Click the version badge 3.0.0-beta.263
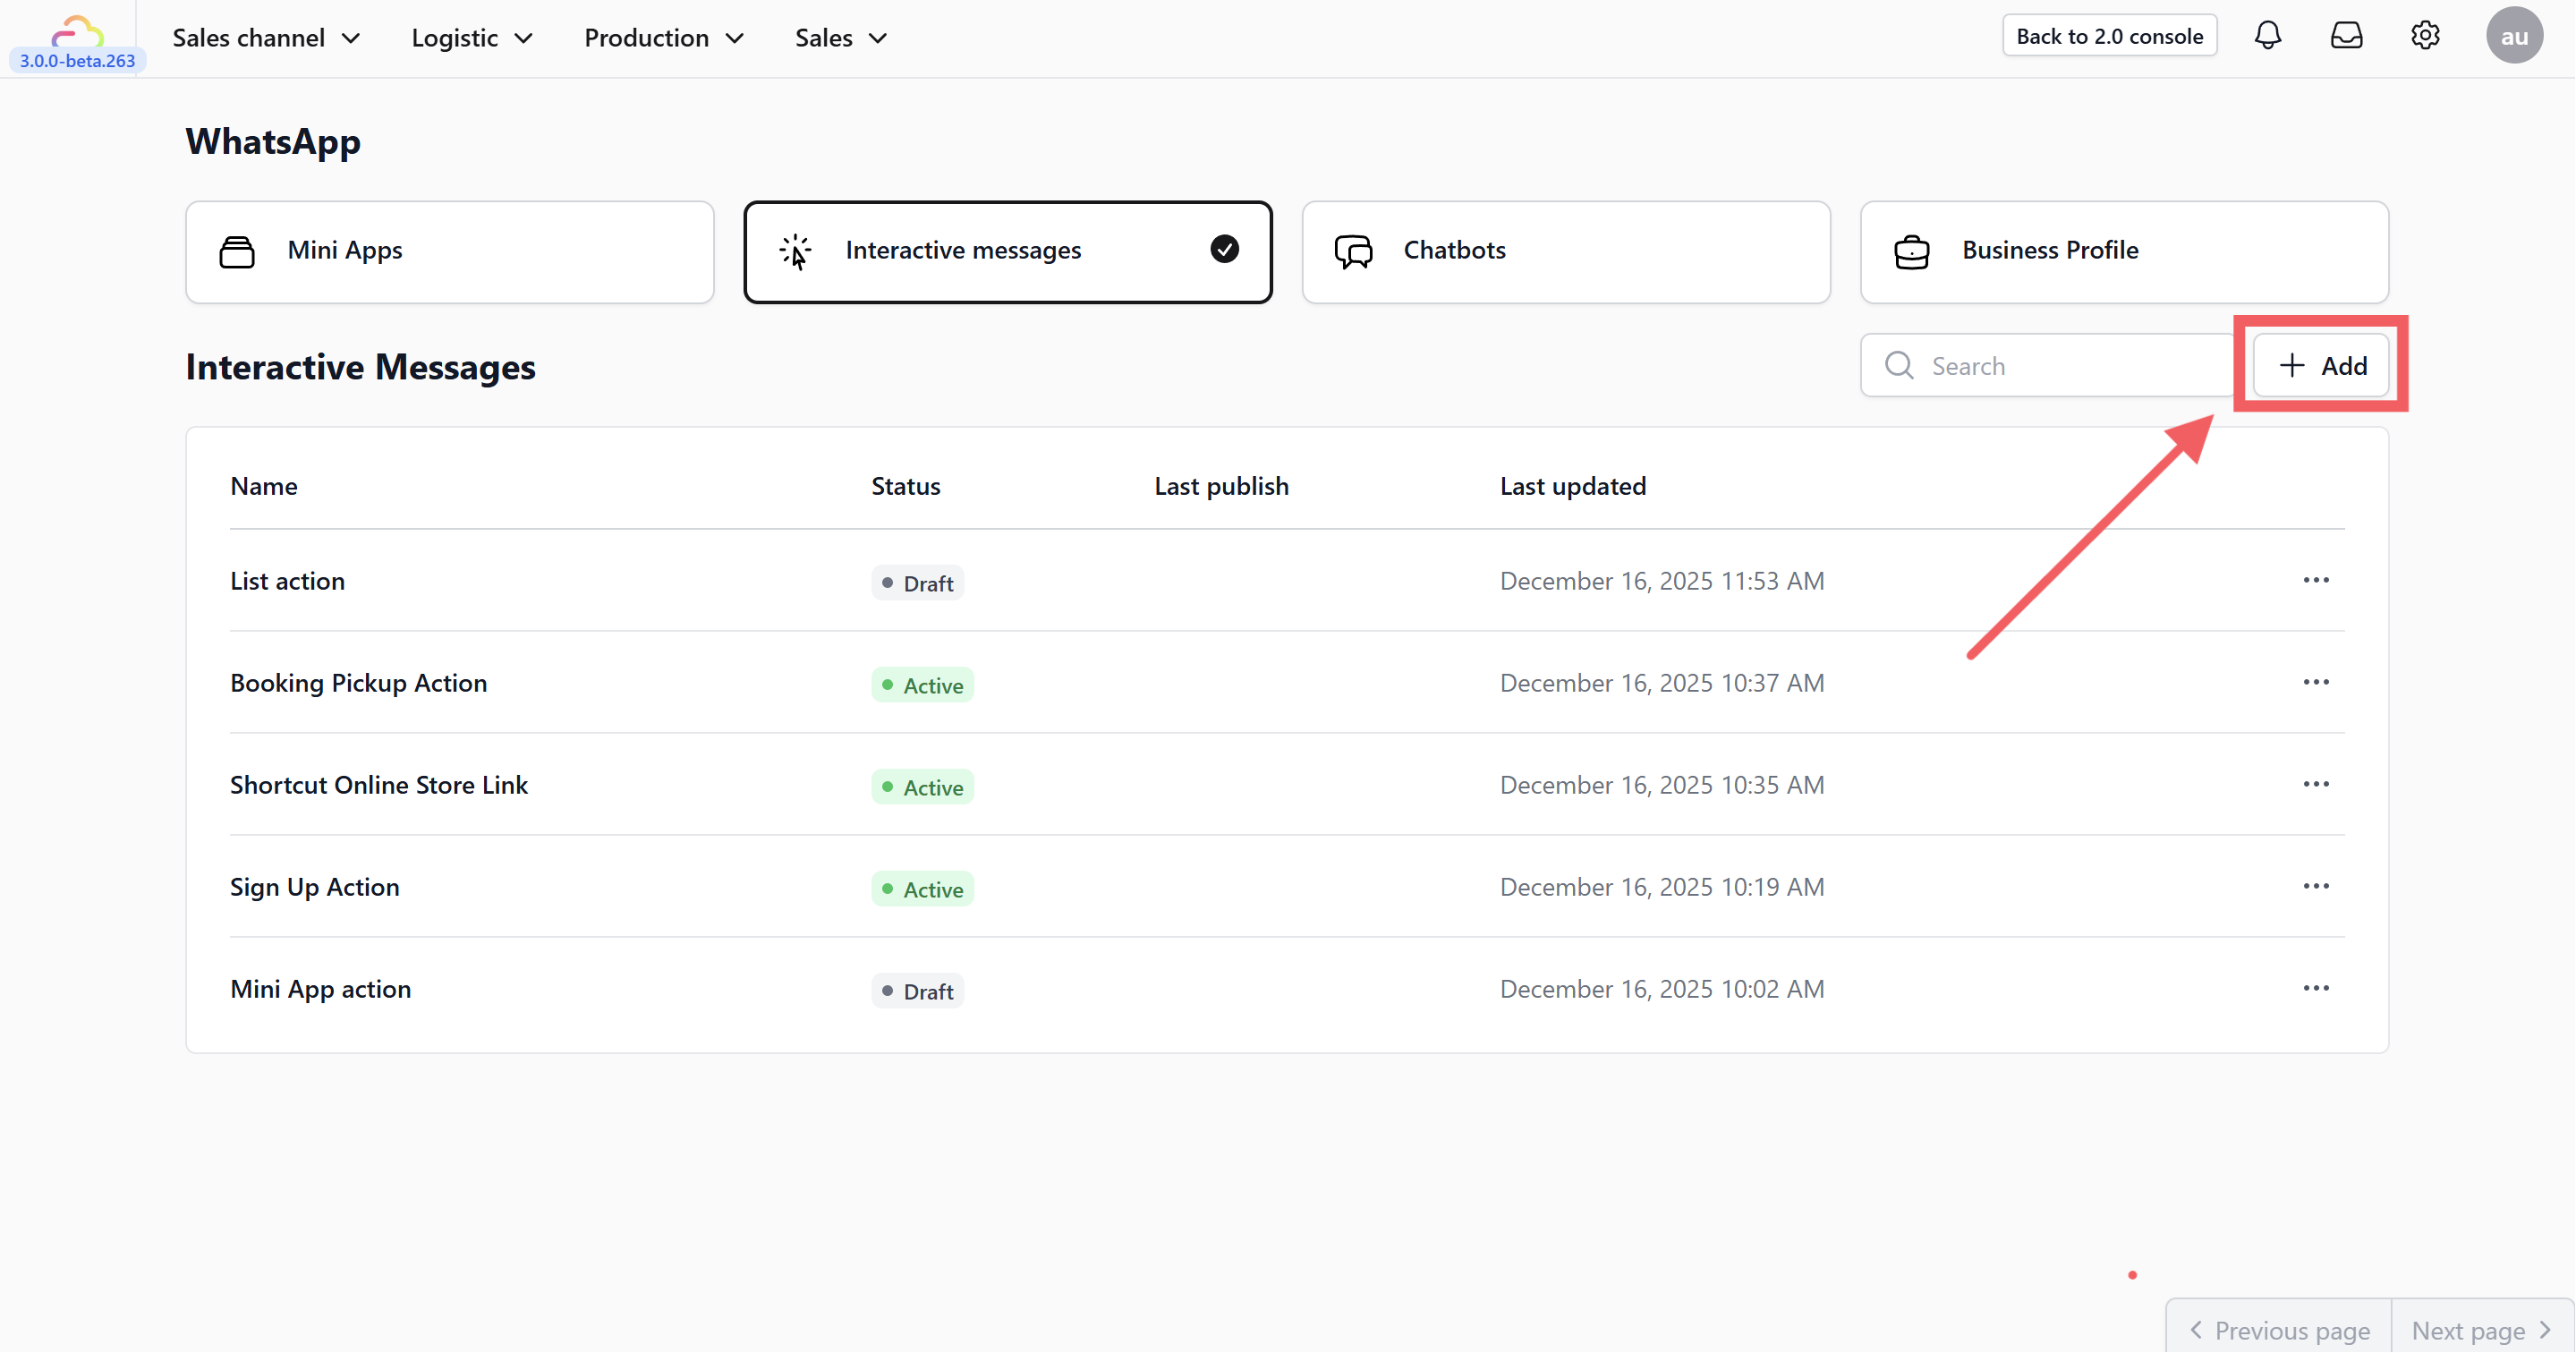This screenshot has width=2576, height=1353. point(78,61)
